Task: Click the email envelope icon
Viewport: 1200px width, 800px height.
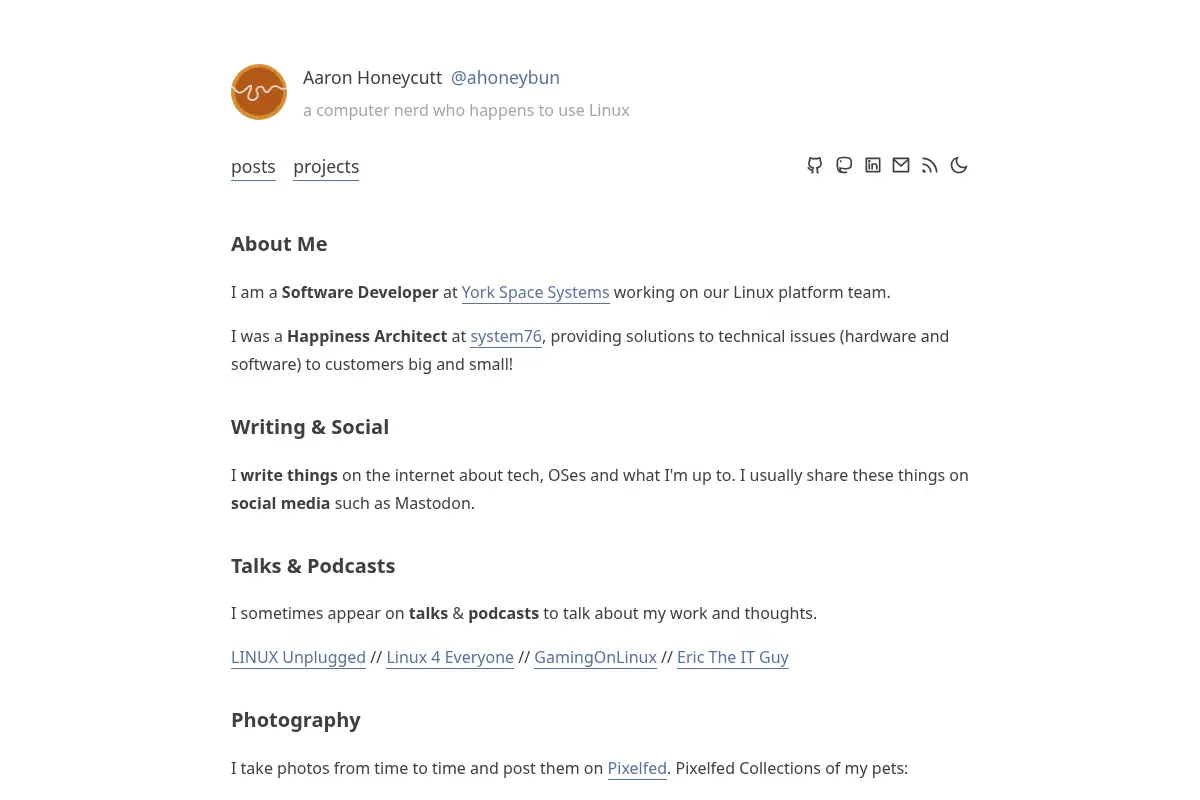Action: [x=901, y=166]
